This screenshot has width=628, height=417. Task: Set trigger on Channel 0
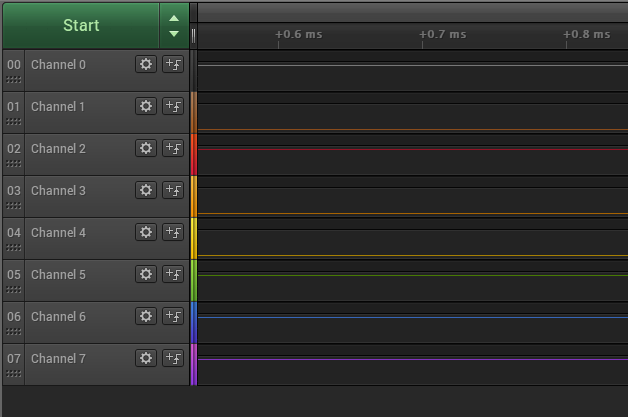173,64
